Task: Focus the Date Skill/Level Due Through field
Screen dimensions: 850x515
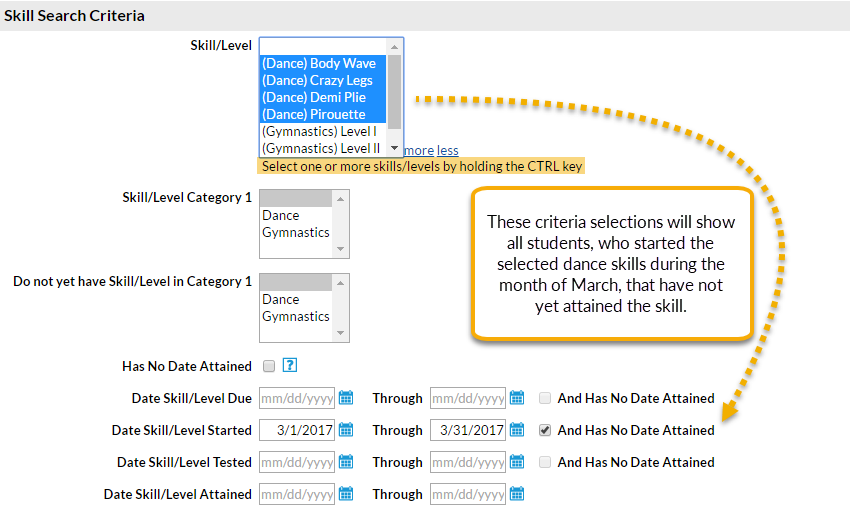Action: coord(468,398)
